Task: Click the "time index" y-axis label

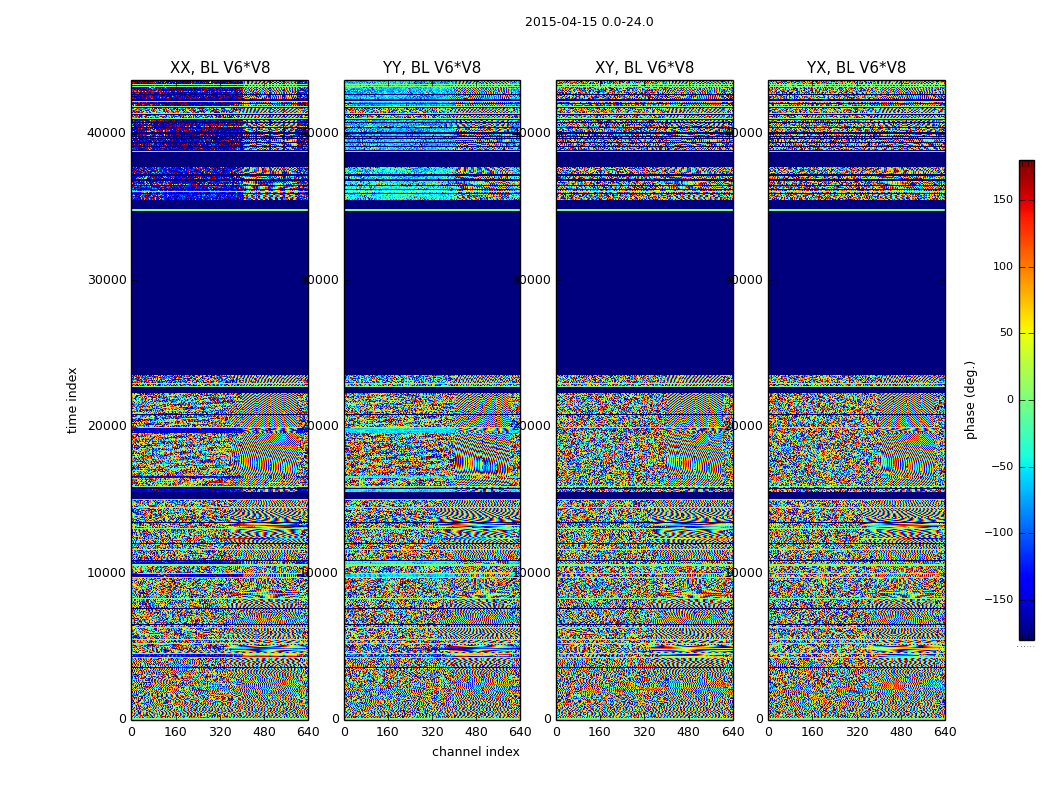Action: (x=72, y=400)
